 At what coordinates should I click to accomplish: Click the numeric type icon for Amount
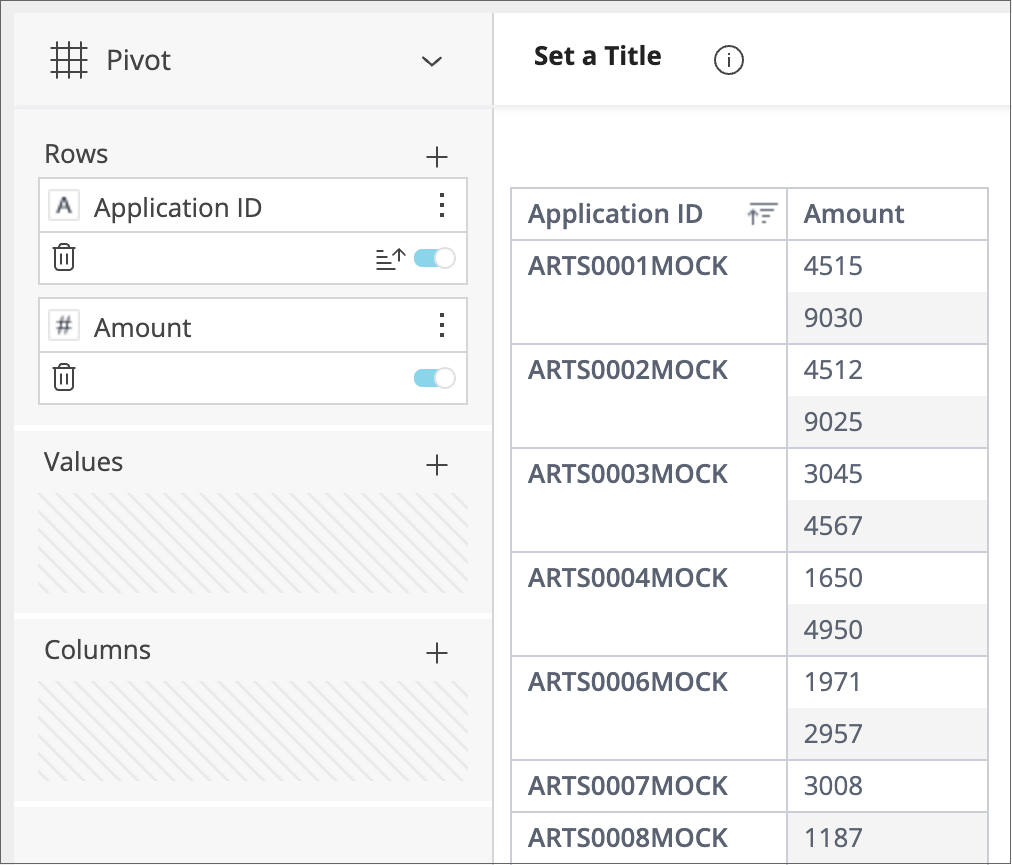(x=64, y=326)
